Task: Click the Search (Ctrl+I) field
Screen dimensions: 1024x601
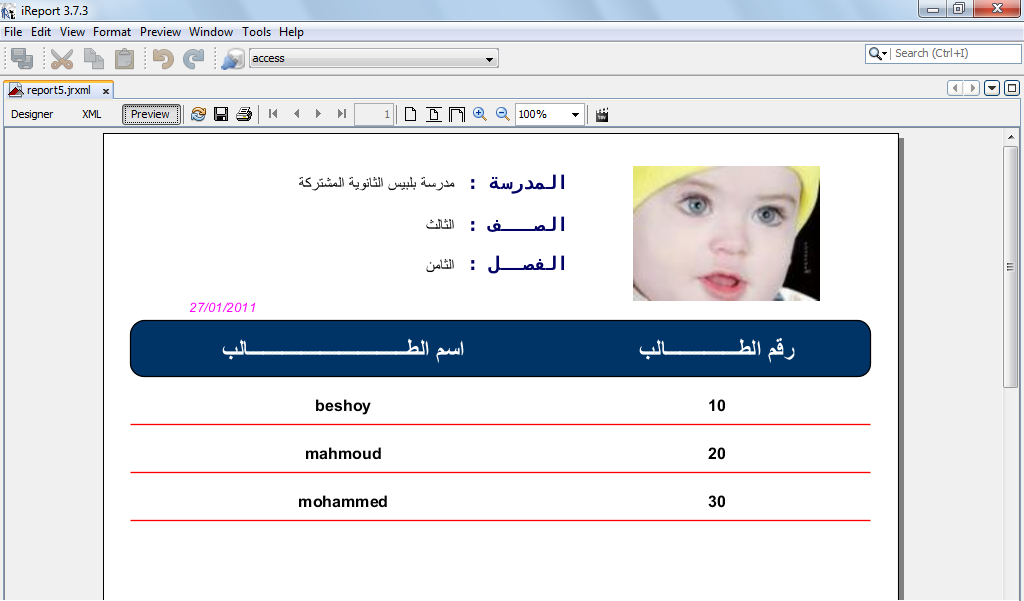Action: 955,54
